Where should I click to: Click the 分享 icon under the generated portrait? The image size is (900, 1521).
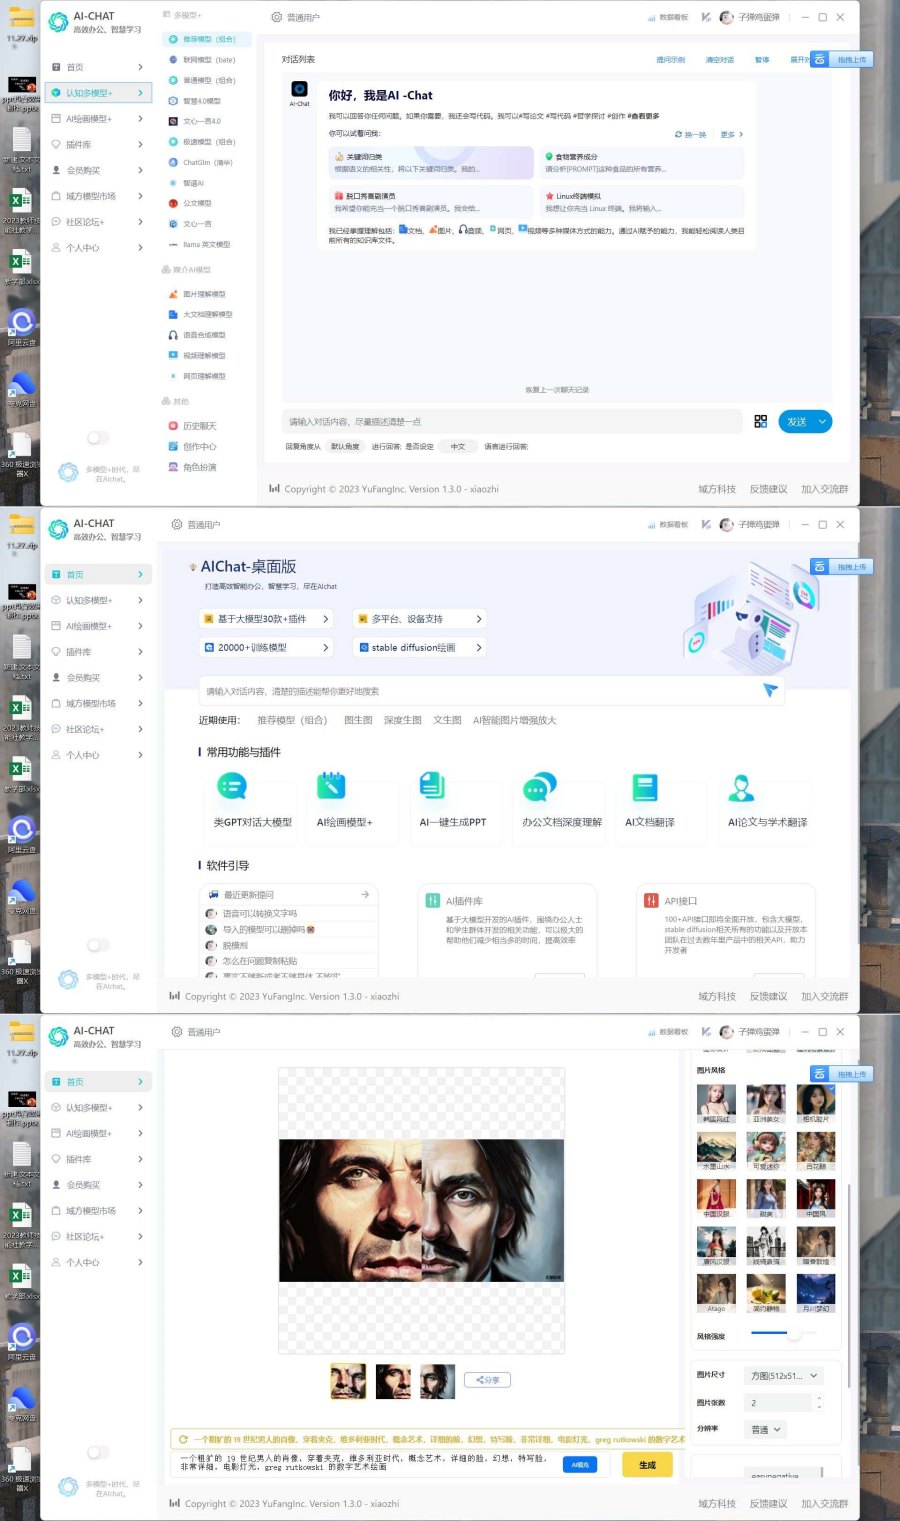[487, 1379]
